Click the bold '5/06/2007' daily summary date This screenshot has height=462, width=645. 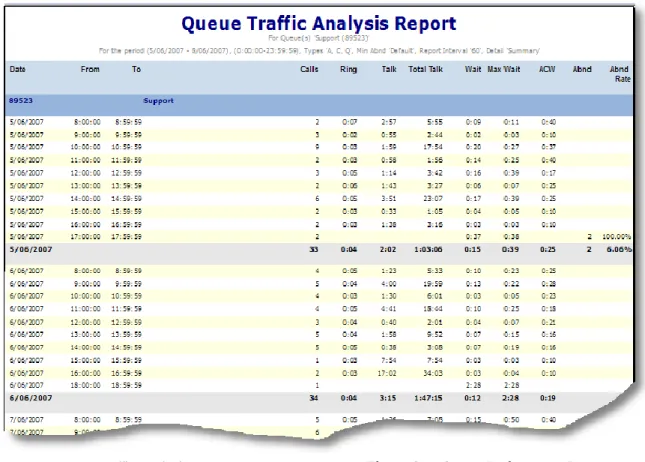coord(31,249)
